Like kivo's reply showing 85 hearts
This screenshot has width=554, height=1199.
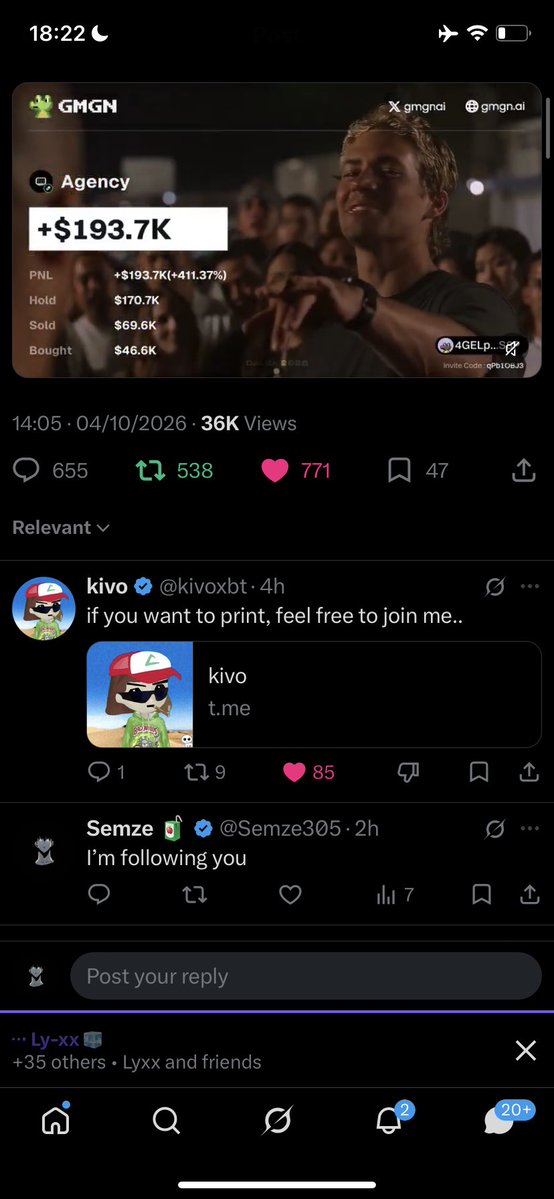point(295,772)
